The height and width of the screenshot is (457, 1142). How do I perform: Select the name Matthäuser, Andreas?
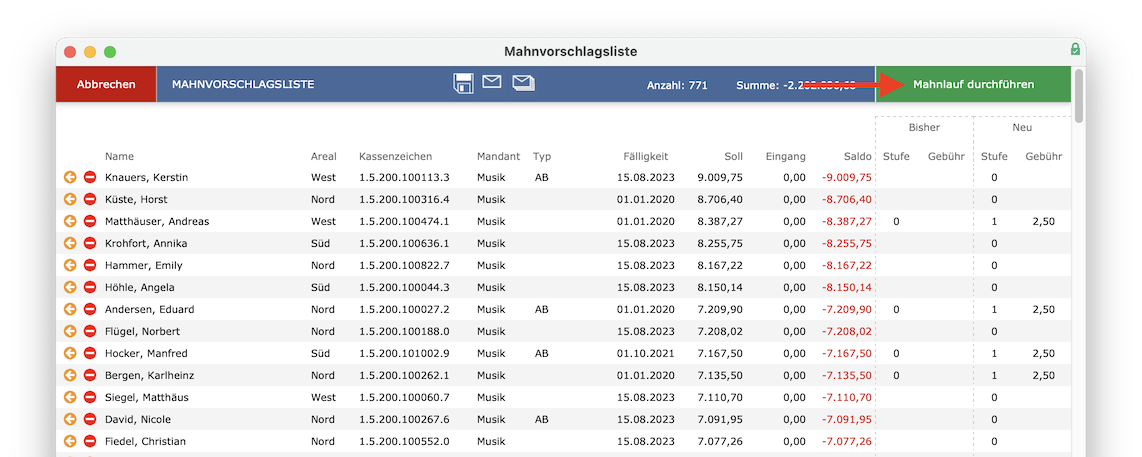157,221
